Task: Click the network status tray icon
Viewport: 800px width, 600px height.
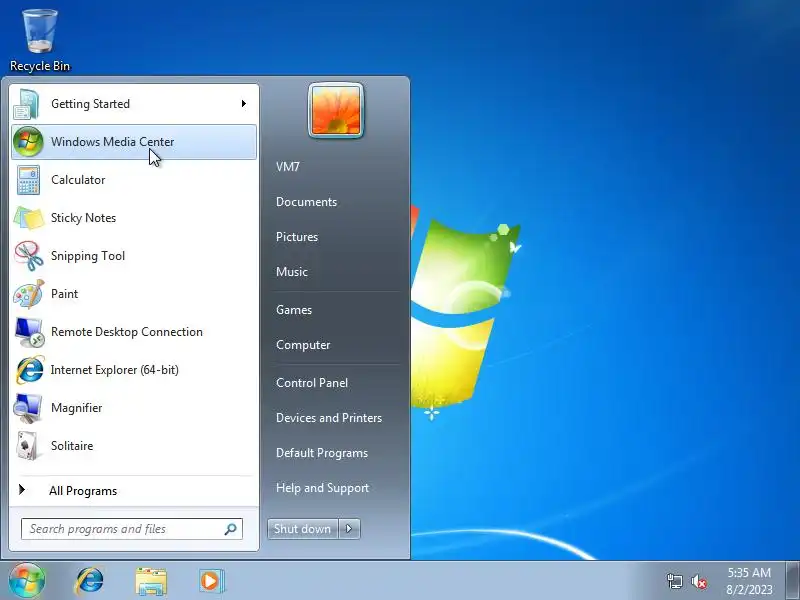Action: (675, 581)
